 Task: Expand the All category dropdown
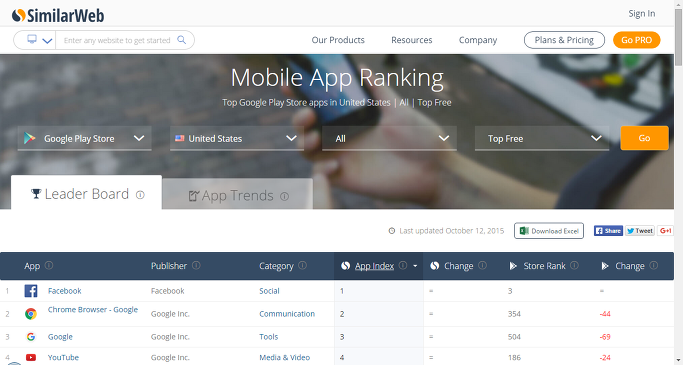coord(389,139)
